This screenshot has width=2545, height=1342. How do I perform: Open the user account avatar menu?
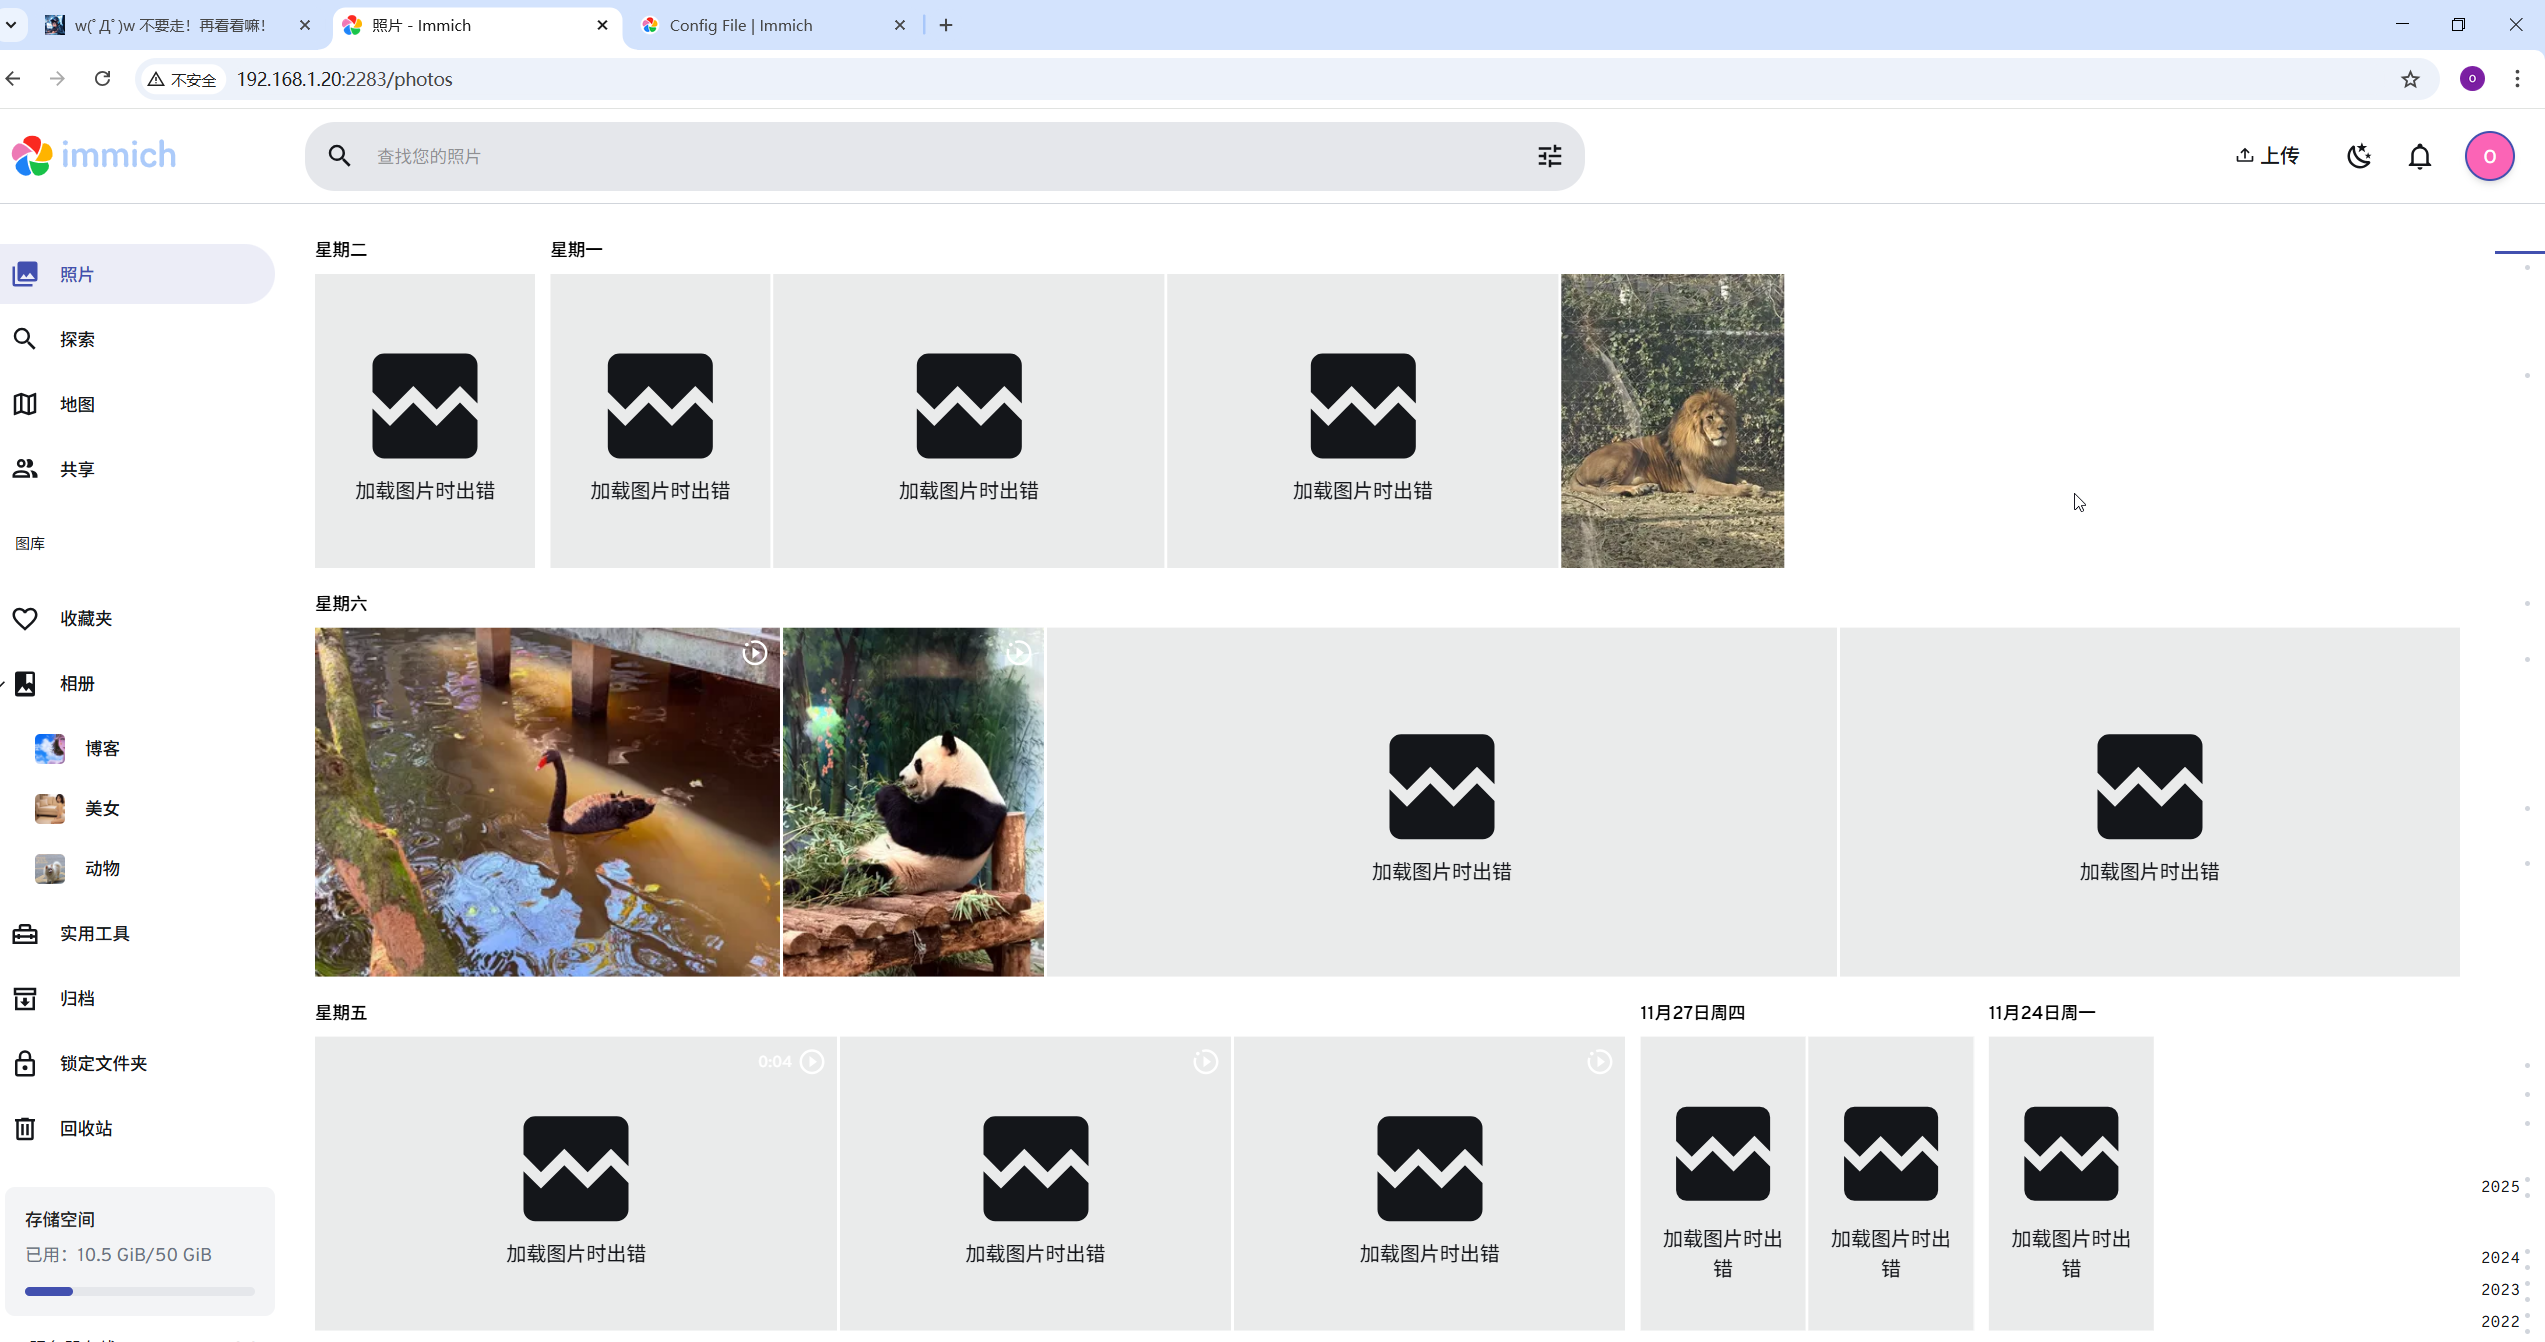coord(2488,156)
